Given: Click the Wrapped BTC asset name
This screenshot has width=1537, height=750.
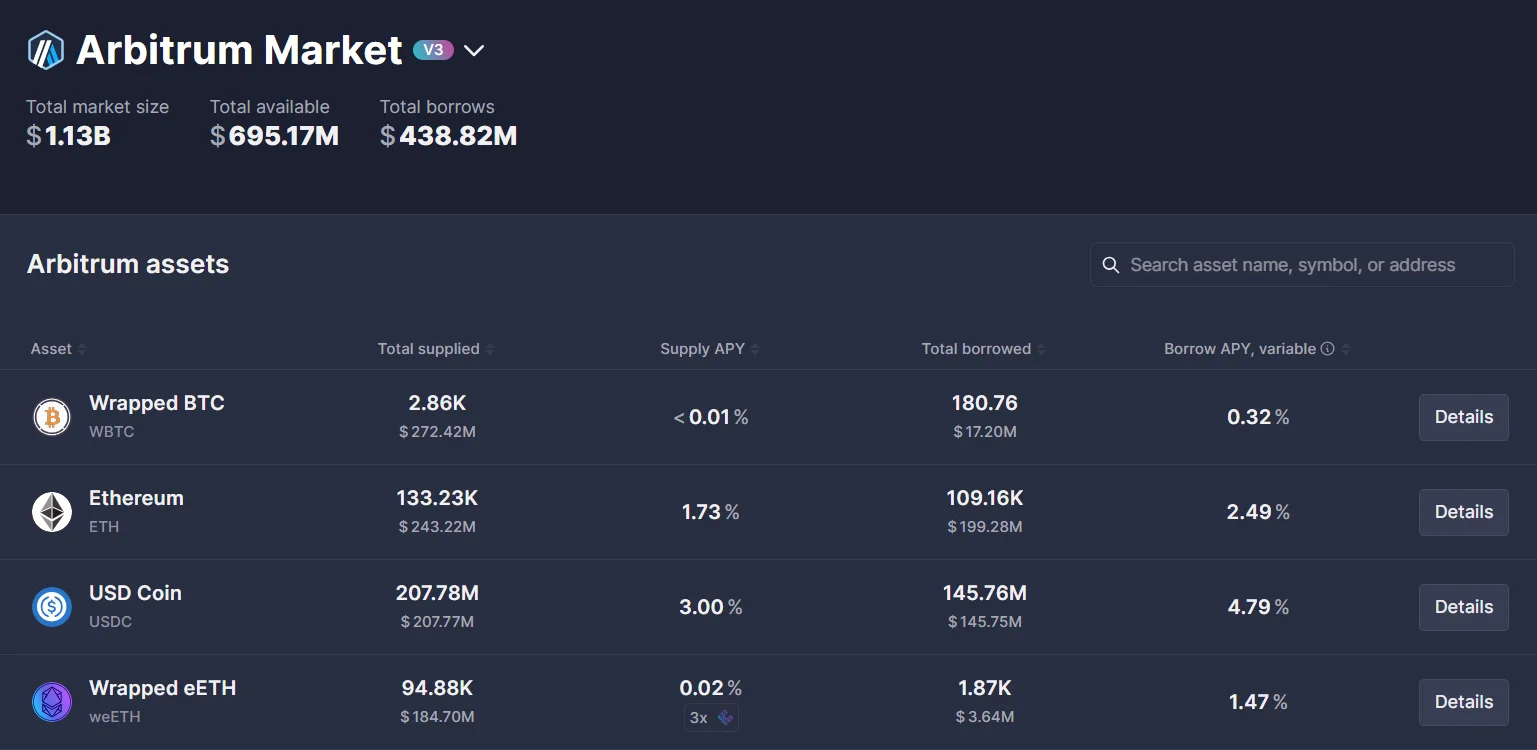Looking at the screenshot, I should (157, 403).
